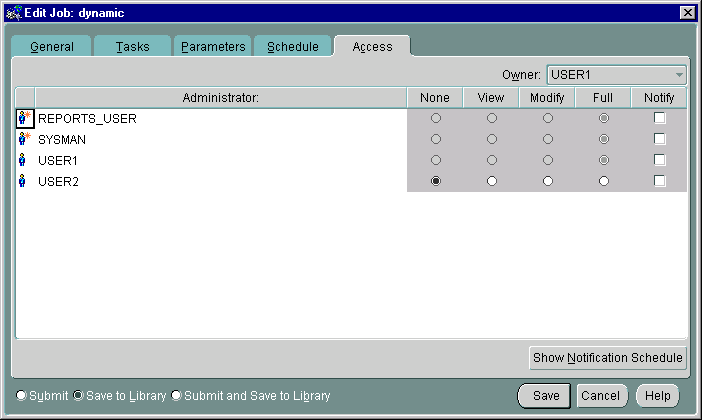
Task: Click the USER2 administrator icon
Action: [24, 181]
